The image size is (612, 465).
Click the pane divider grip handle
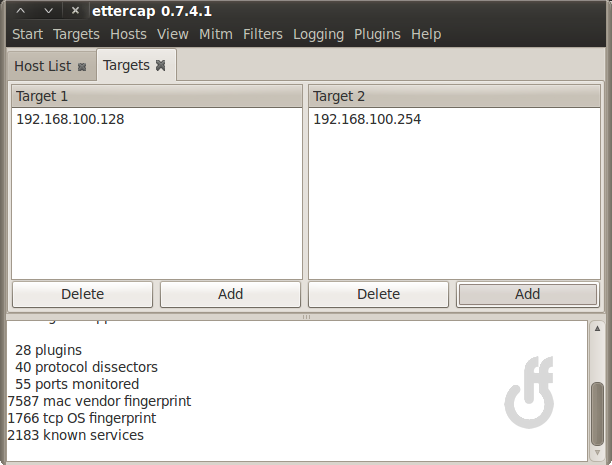click(306, 317)
